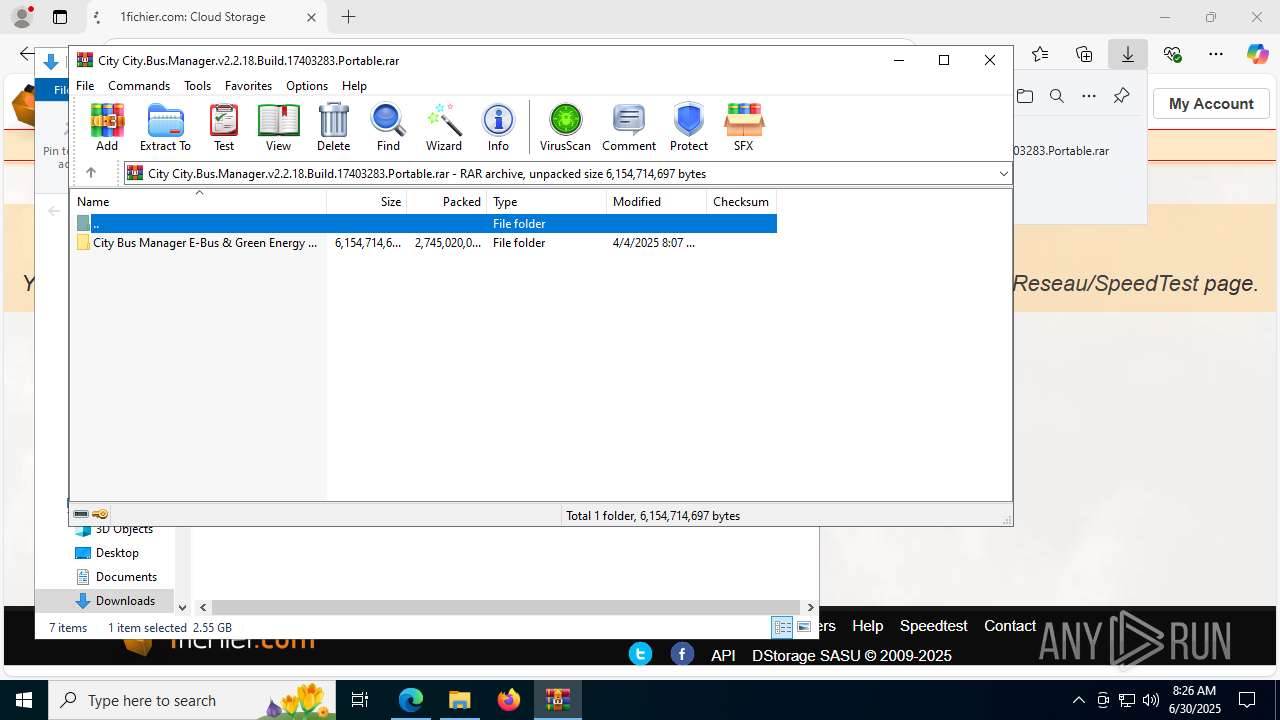
Task: Open the Favorites menu
Action: [x=248, y=85]
